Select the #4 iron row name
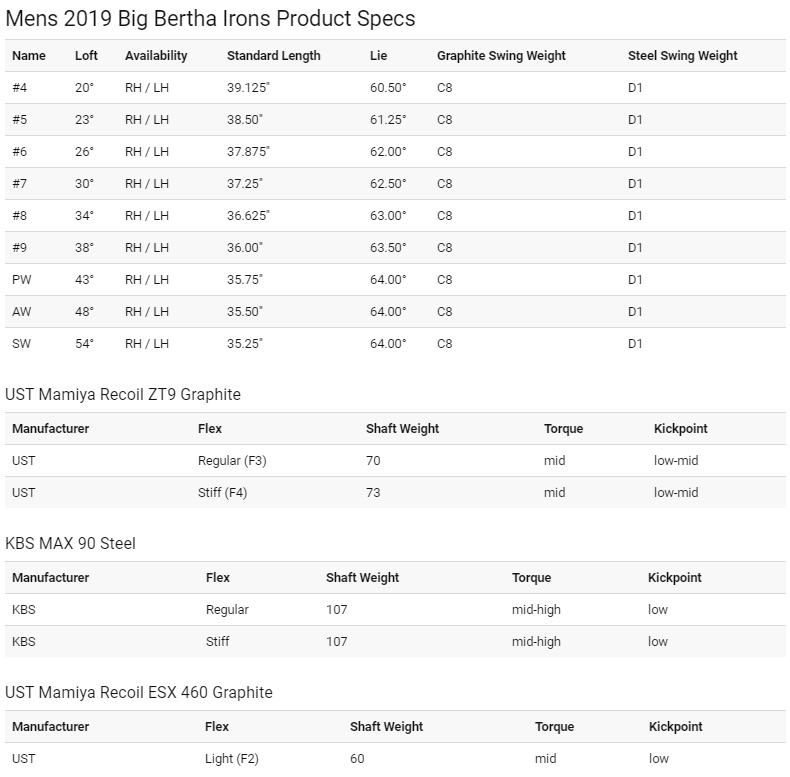Screen dimensions: 790x777 20,88
